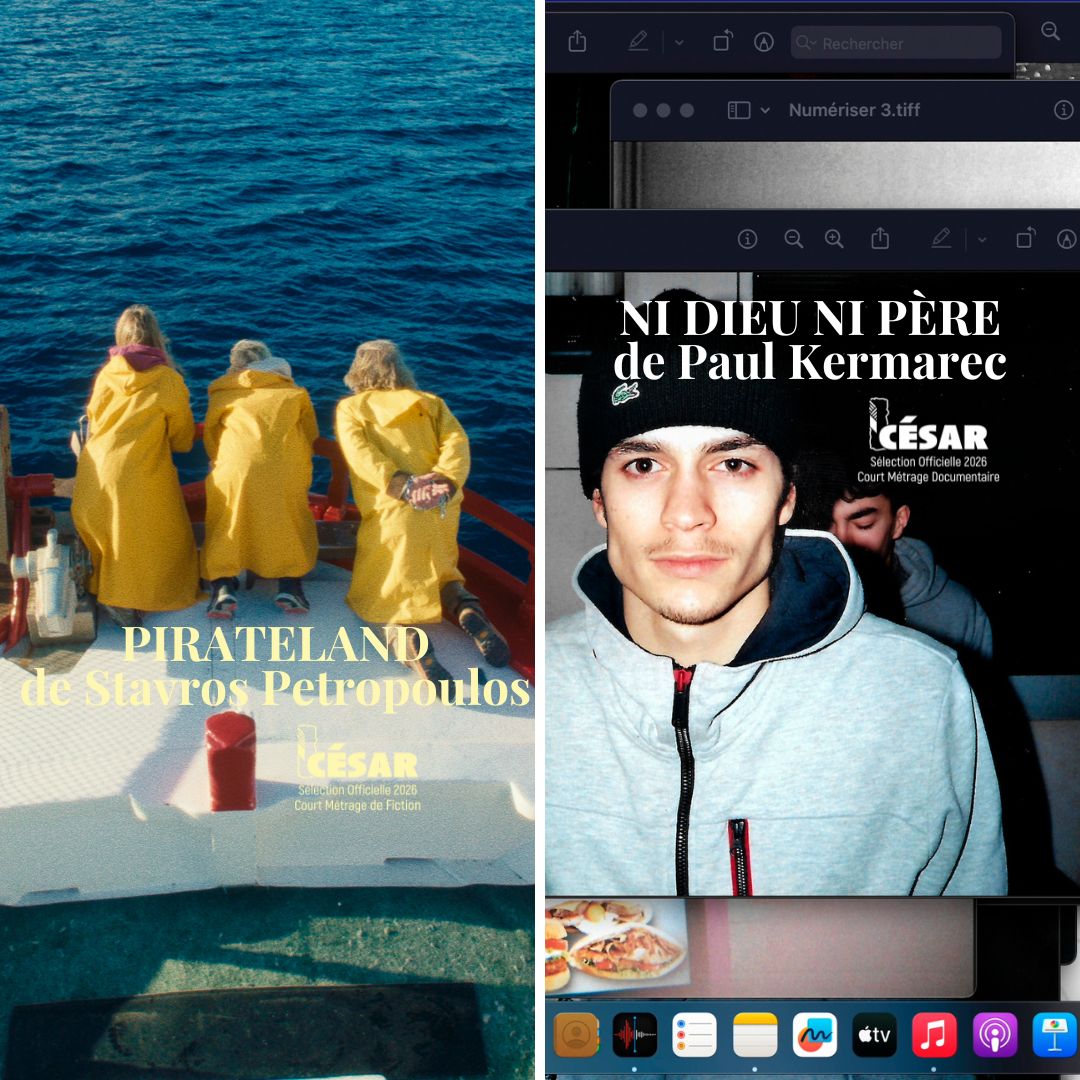Click circled-A icon next to Rechercher field
Screen dimensions: 1080x1080
tap(764, 42)
